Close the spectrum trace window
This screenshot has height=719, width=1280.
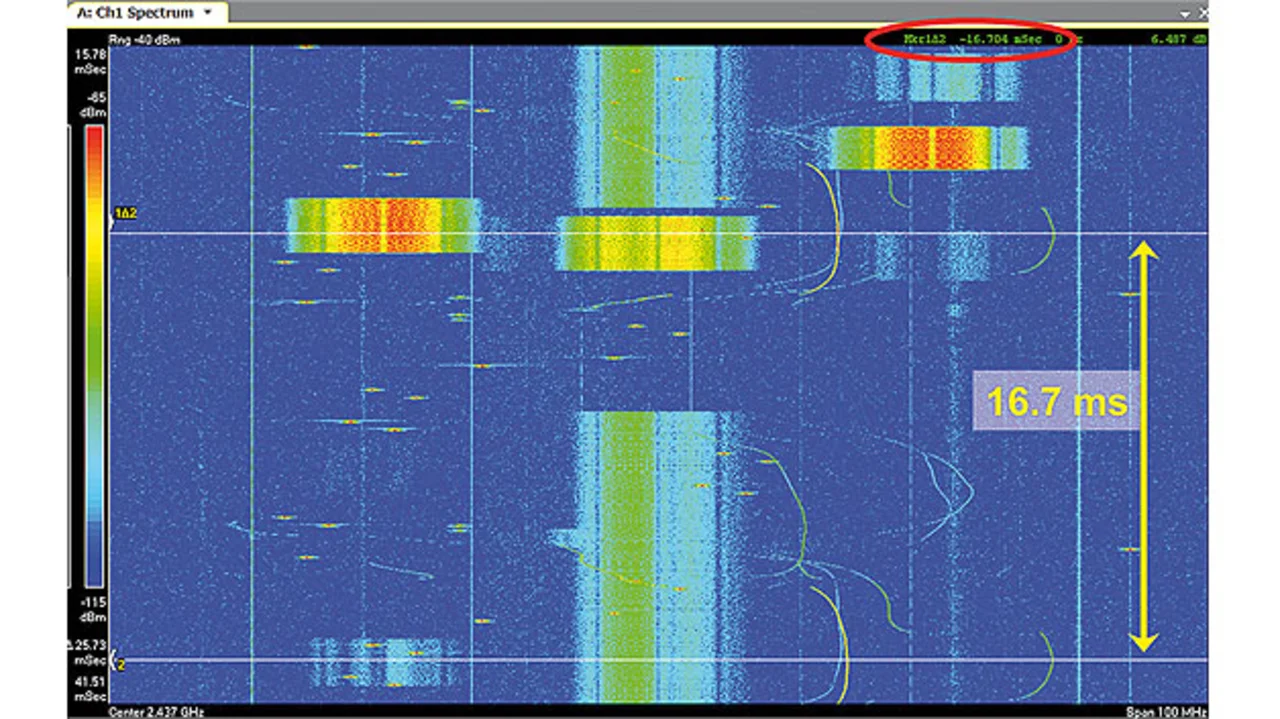tap(1204, 14)
